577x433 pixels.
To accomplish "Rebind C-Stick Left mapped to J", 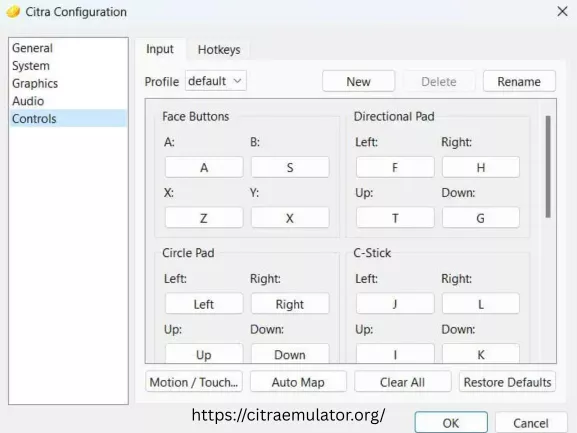I will click(x=395, y=304).
